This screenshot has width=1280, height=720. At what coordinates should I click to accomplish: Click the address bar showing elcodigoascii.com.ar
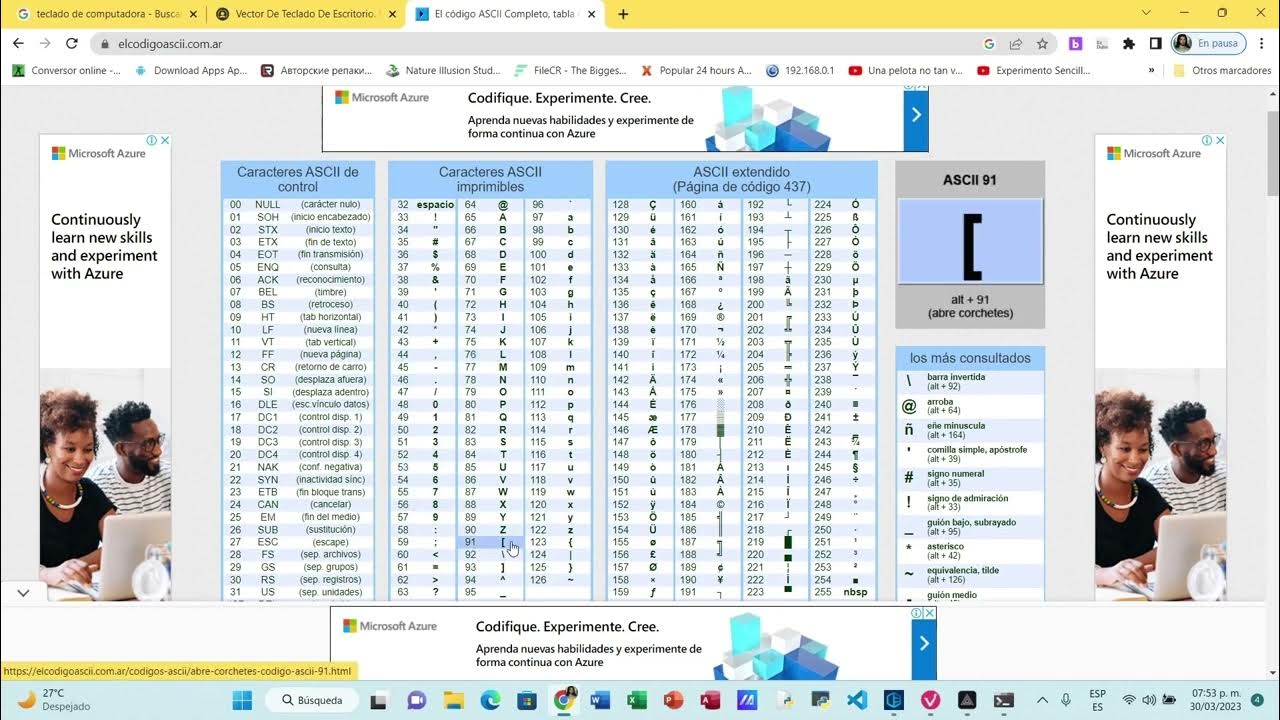click(x=540, y=44)
